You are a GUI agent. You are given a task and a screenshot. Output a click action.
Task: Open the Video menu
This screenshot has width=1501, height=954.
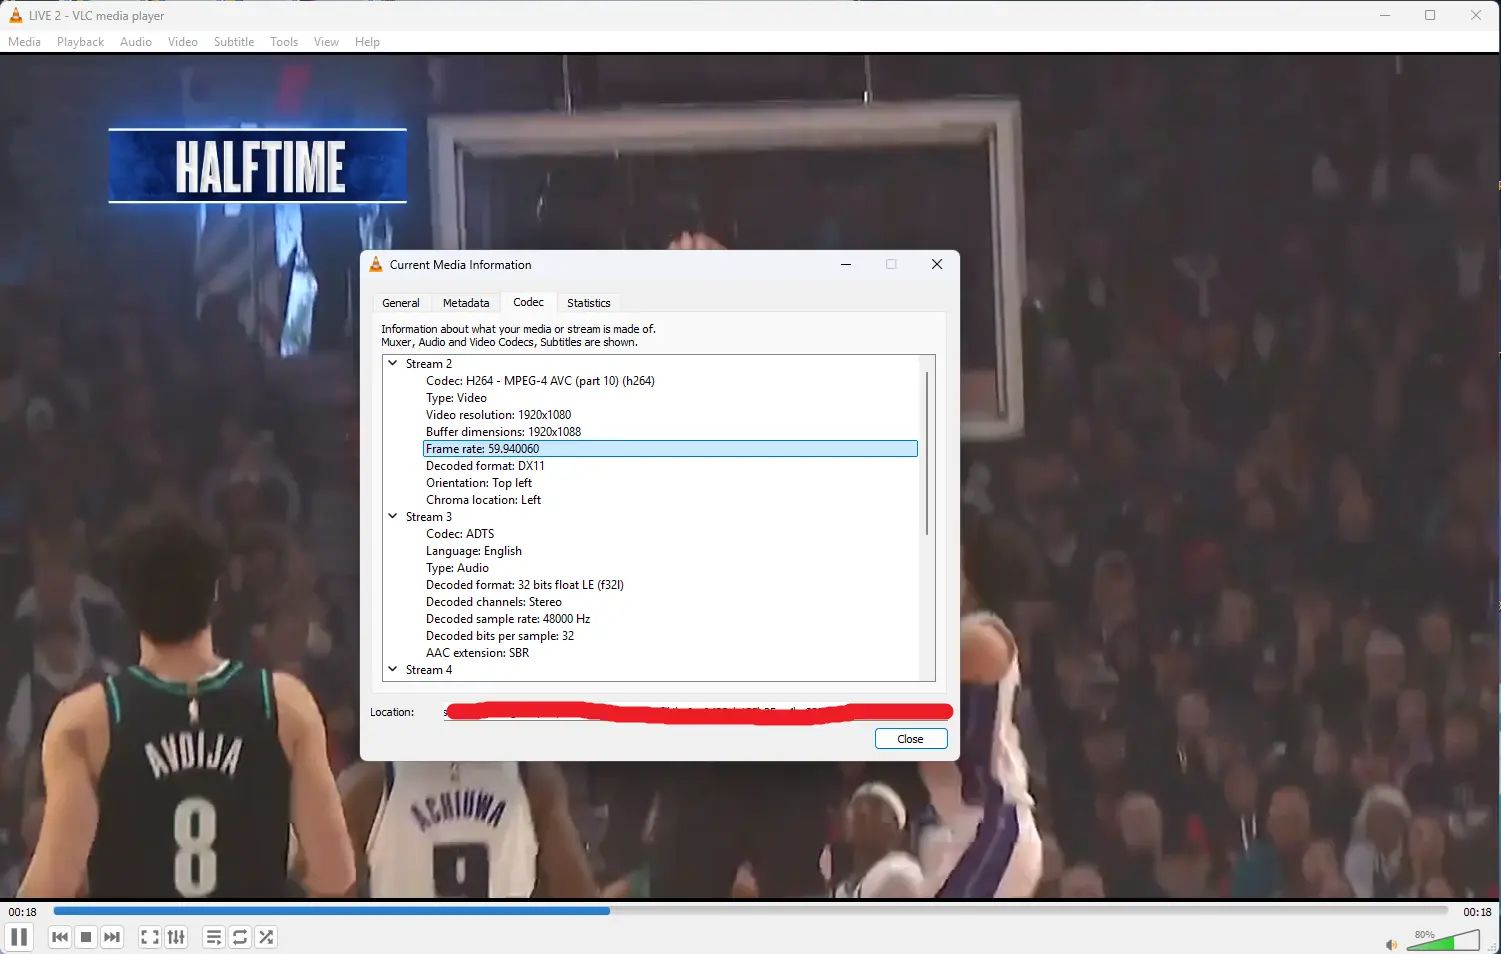[x=183, y=42]
